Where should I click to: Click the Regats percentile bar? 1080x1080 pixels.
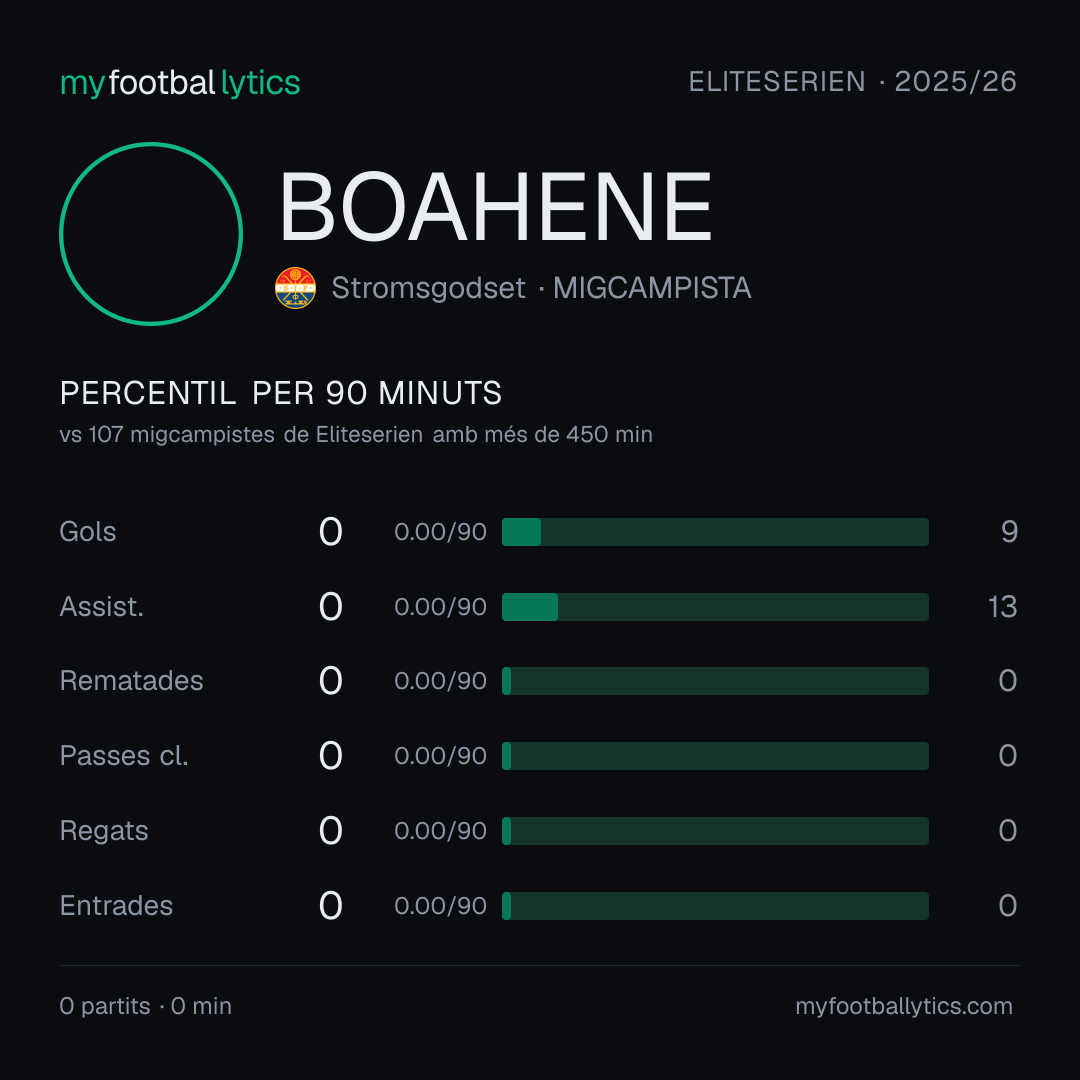pyautogui.click(x=715, y=831)
